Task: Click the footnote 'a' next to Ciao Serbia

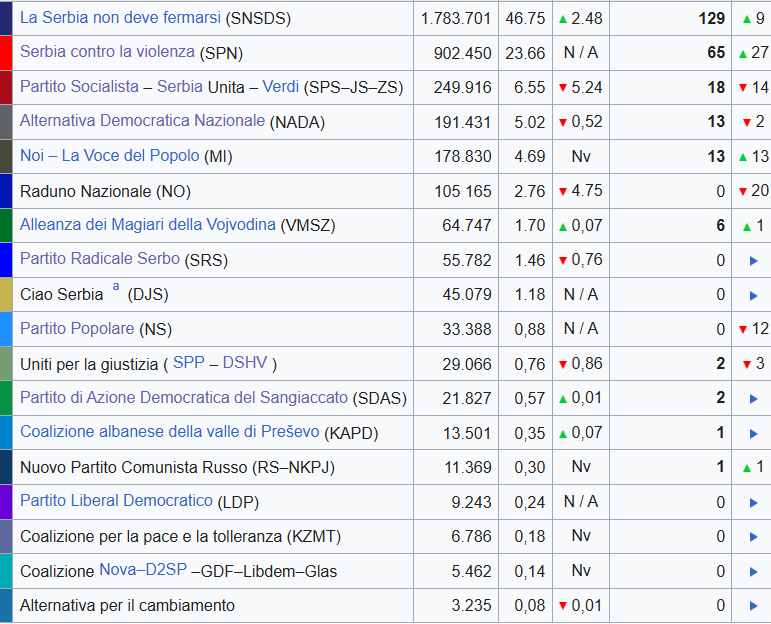Action: 116,288
